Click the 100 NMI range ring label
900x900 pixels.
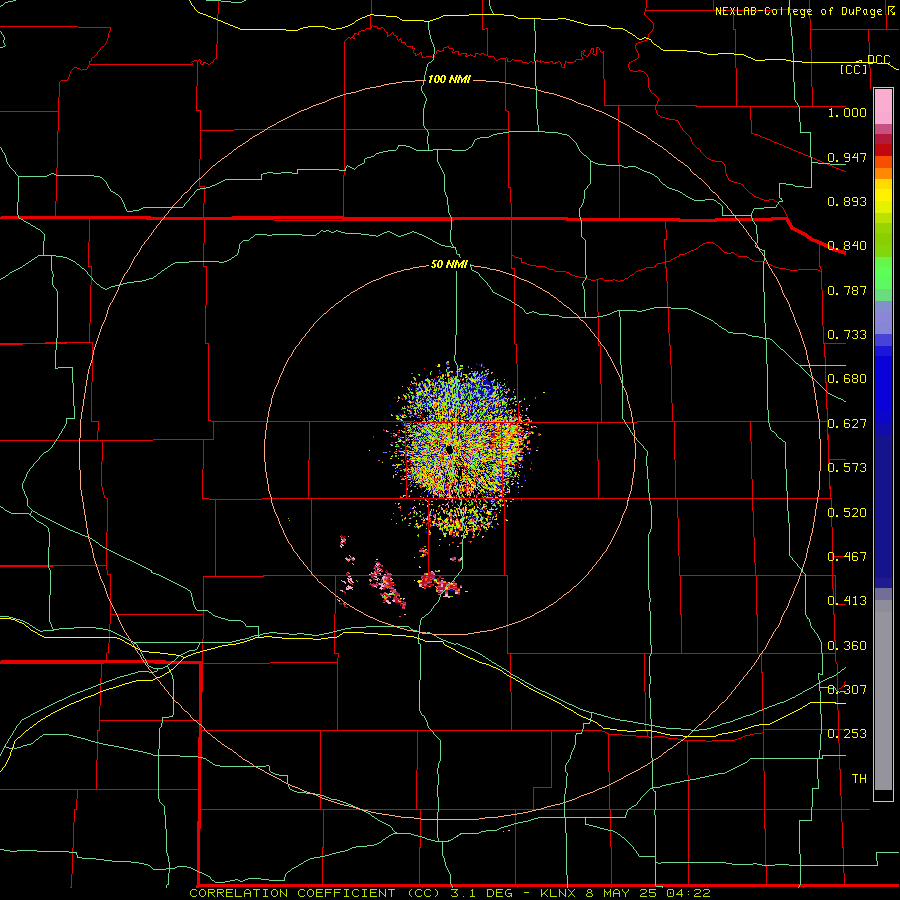coord(449,79)
